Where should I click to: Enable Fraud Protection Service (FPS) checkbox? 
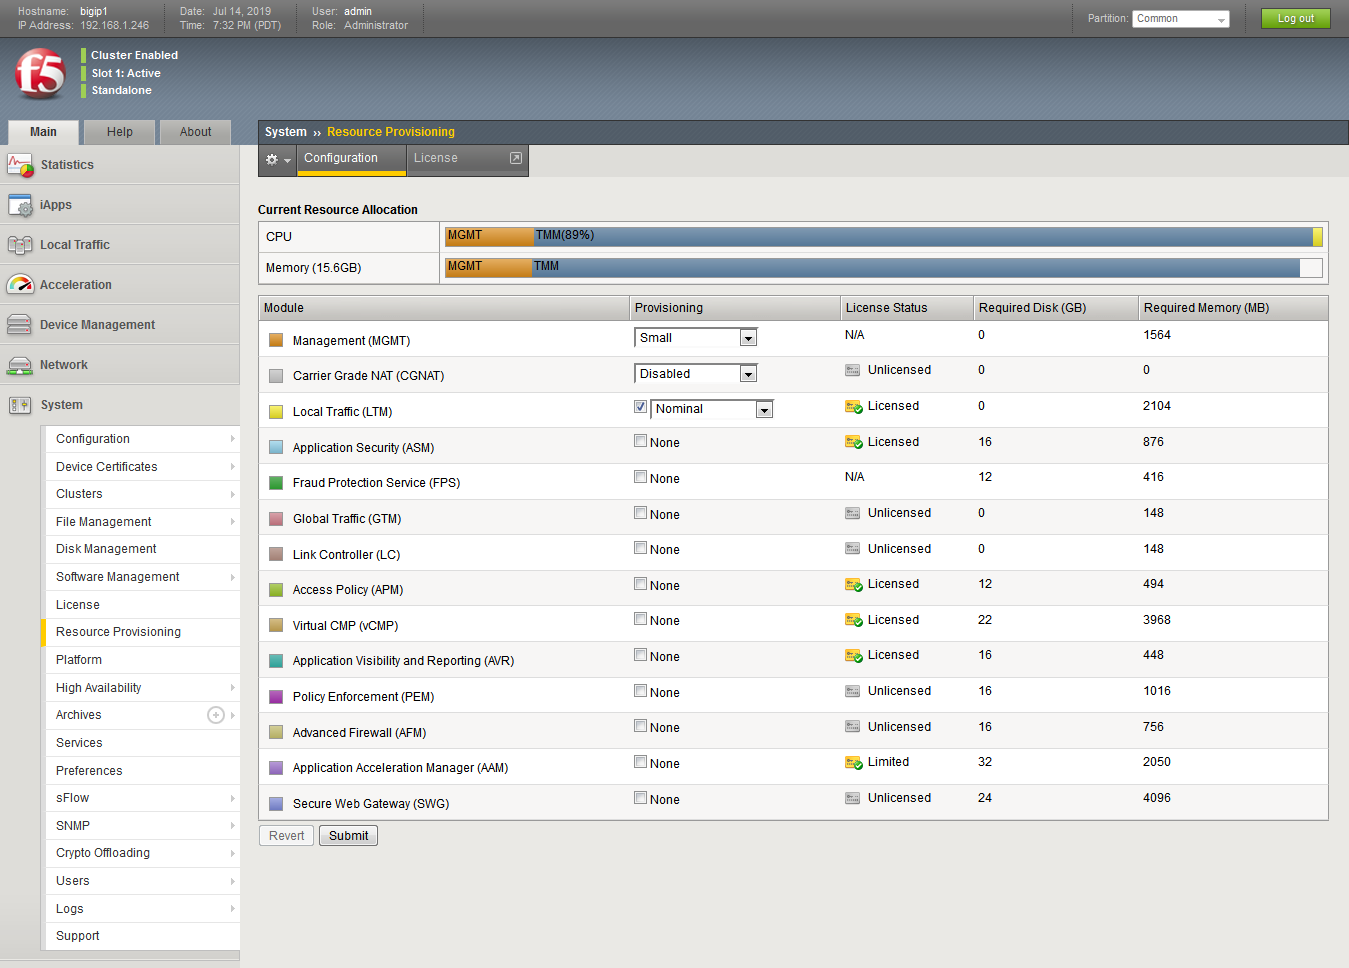pyautogui.click(x=640, y=477)
